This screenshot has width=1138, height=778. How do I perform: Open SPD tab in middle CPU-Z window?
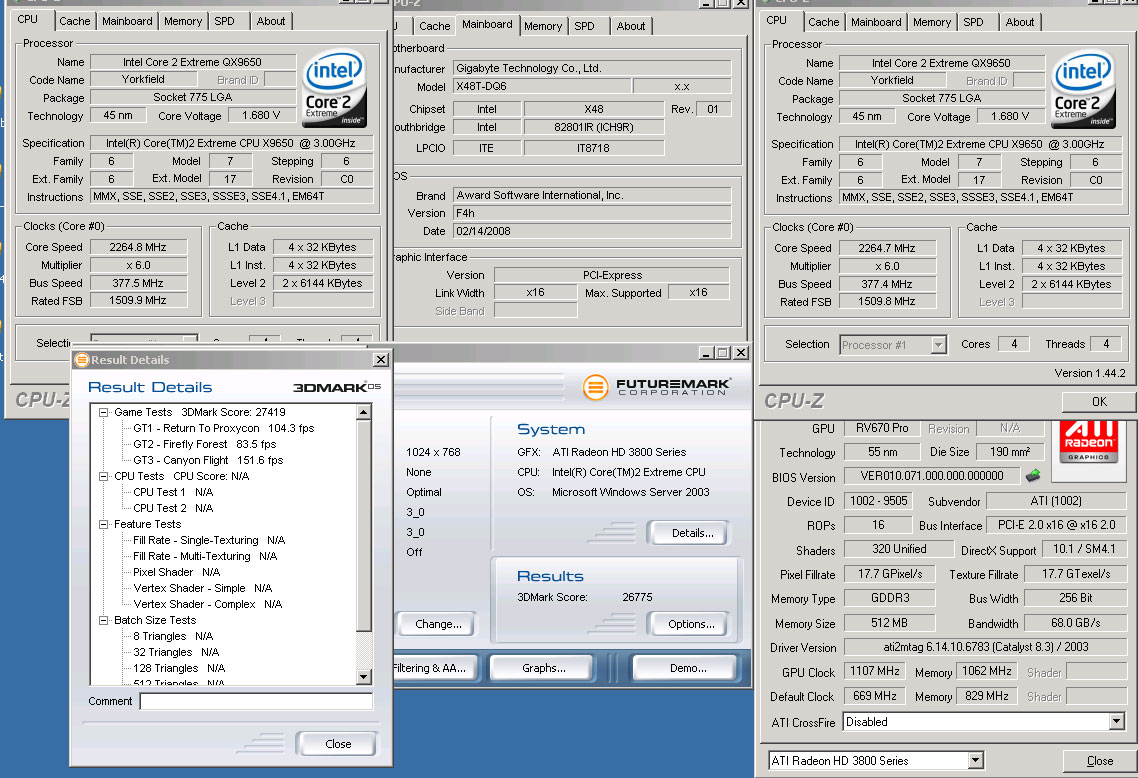pyautogui.click(x=584, y=26)
